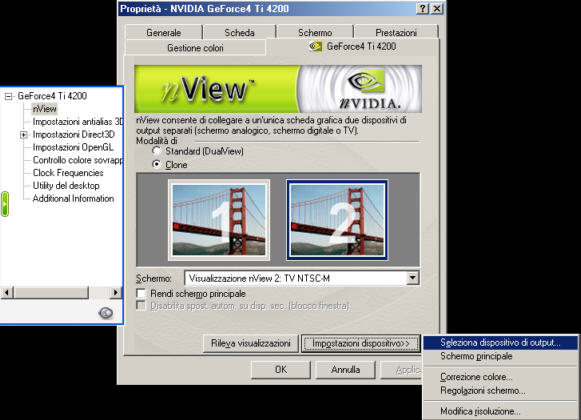Open Additional Information tree item
The image size is (581, 420).
tap(73, 199)
